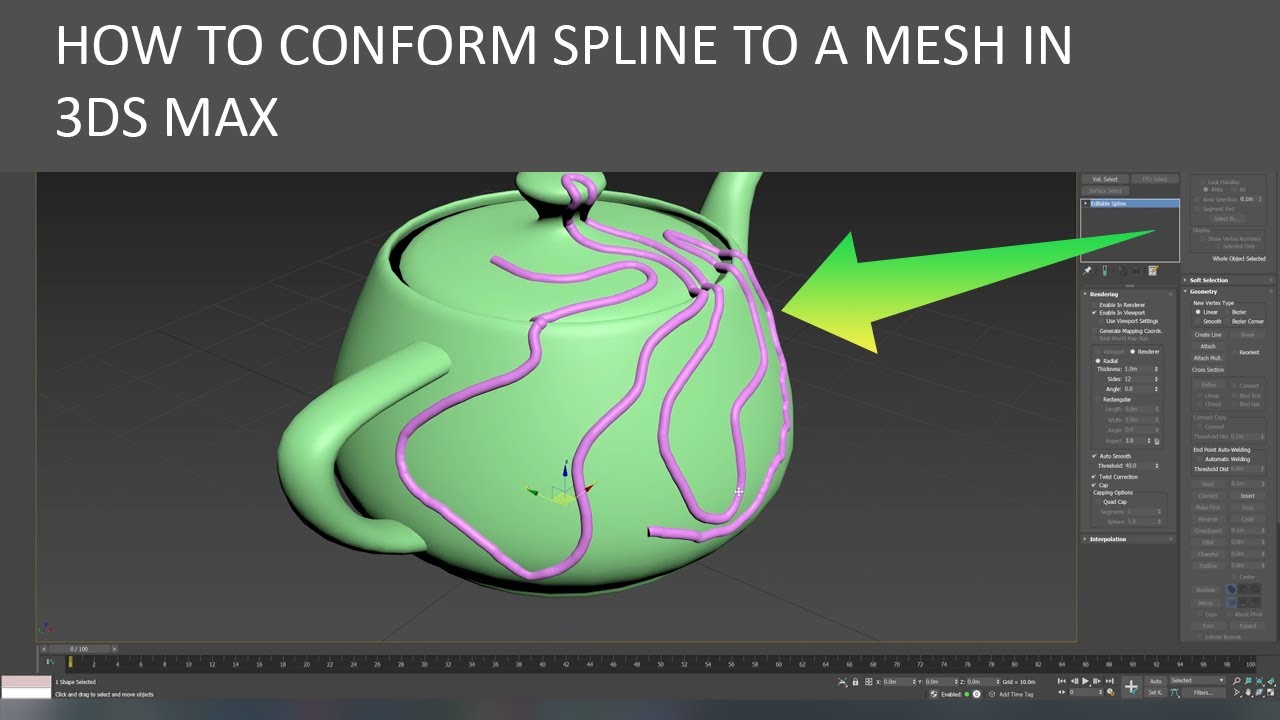Select Mirror Horizontally icon
This screenshot has width=1280, height=720.
(x=1231, y=602)
